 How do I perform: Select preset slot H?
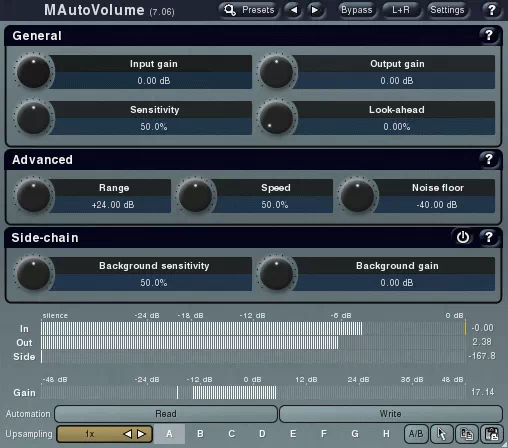click(x=386, y=434)
